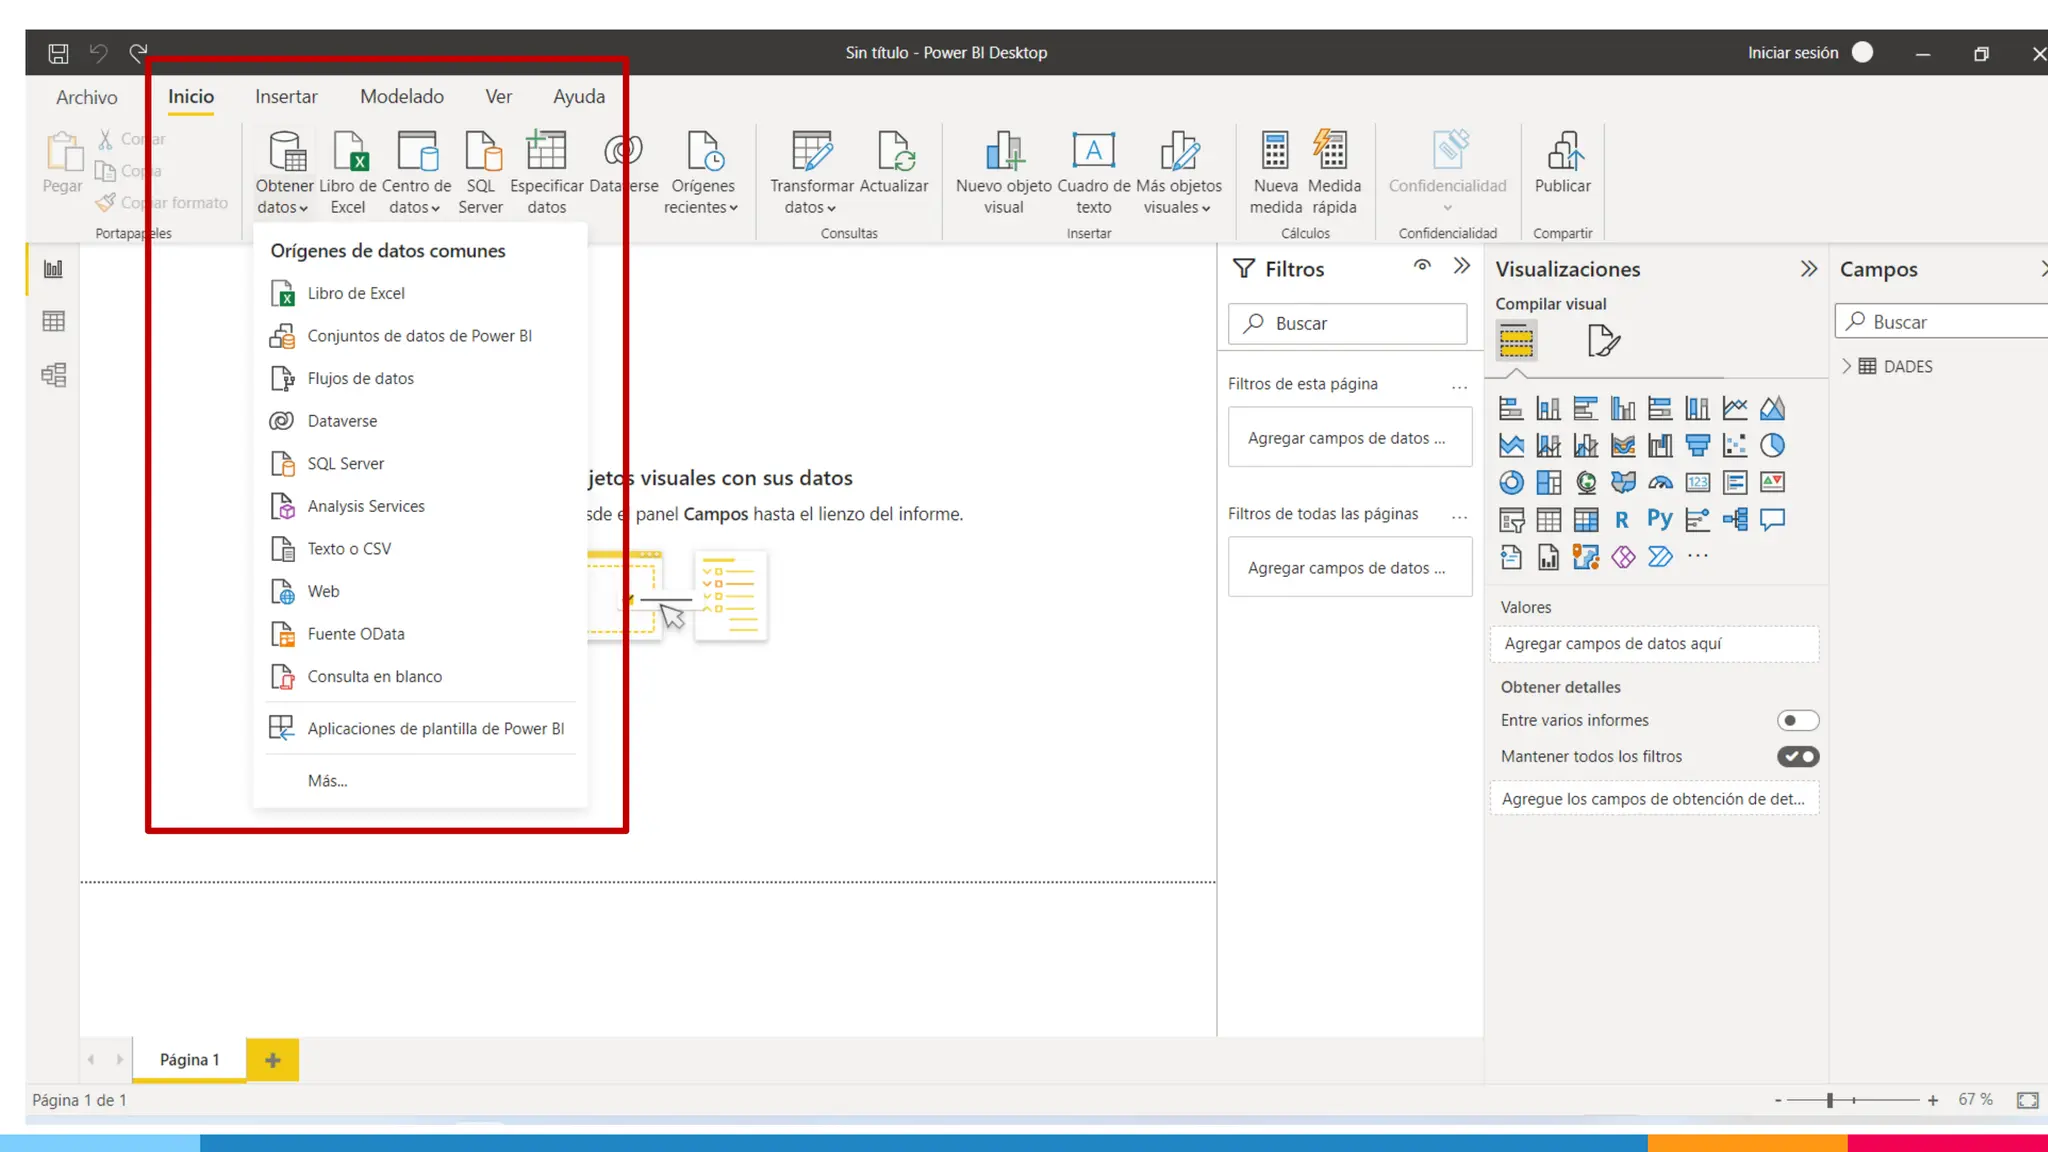Choose Texto o CSV from menu
This screenshot has height=1152, width=2048.
(x=349, y=549)
